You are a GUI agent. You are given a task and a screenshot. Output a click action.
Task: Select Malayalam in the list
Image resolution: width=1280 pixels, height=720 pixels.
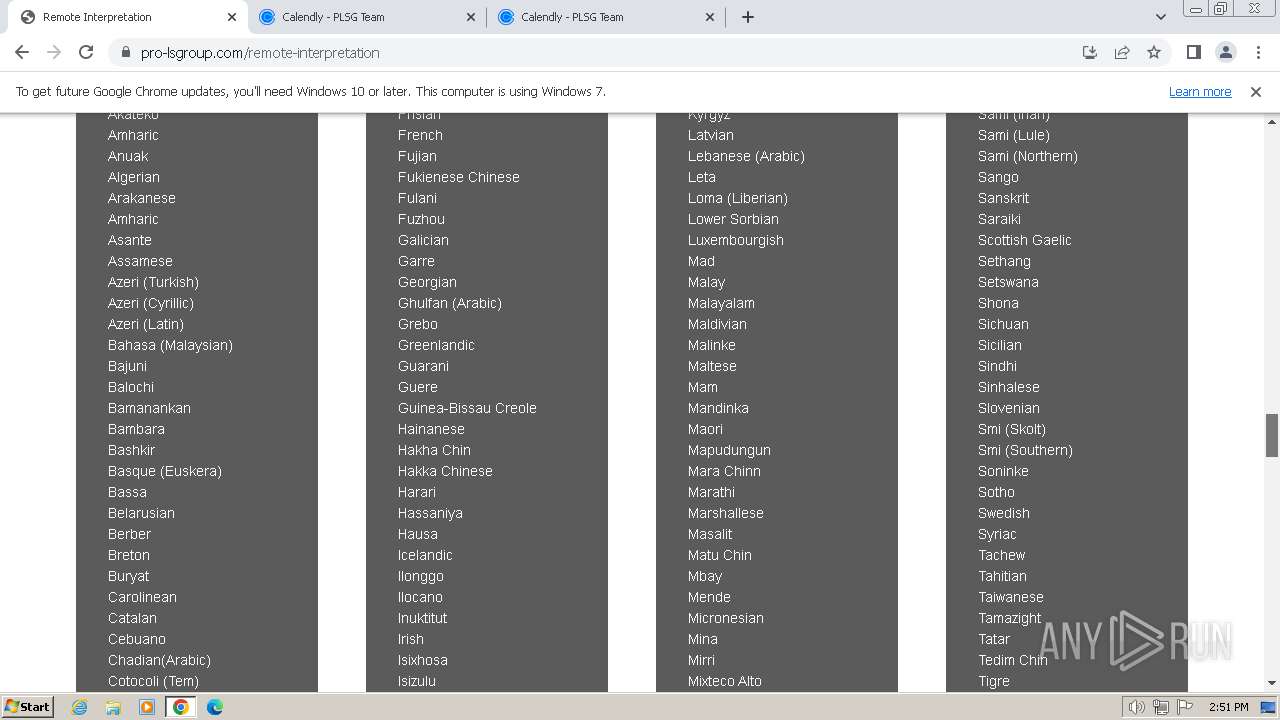tap(721, 303)
